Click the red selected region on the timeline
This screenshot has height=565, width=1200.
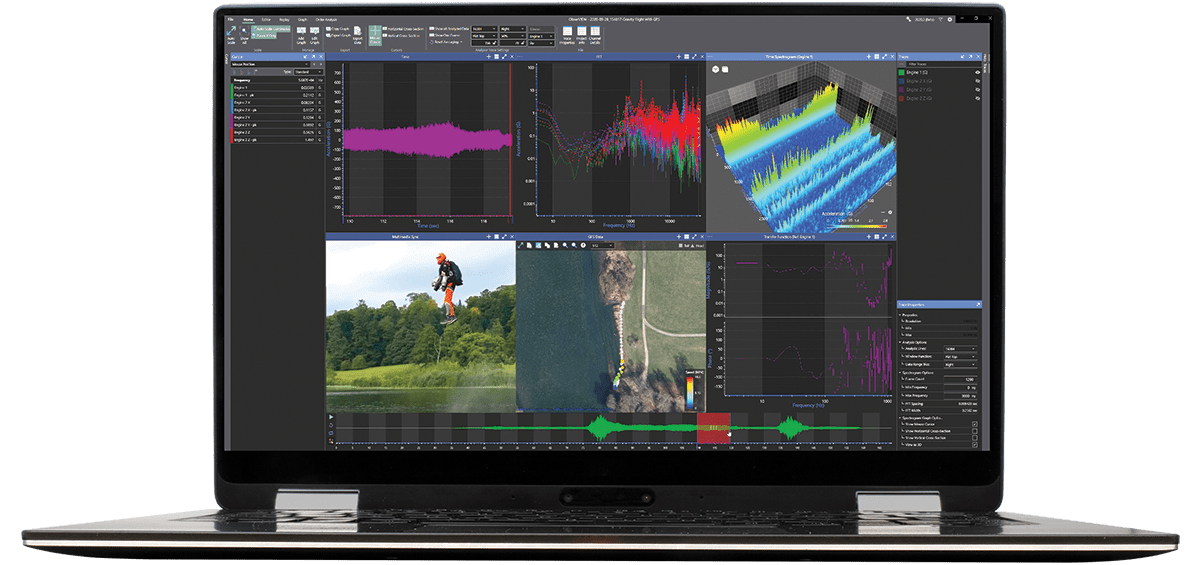[x=714, y=428]
